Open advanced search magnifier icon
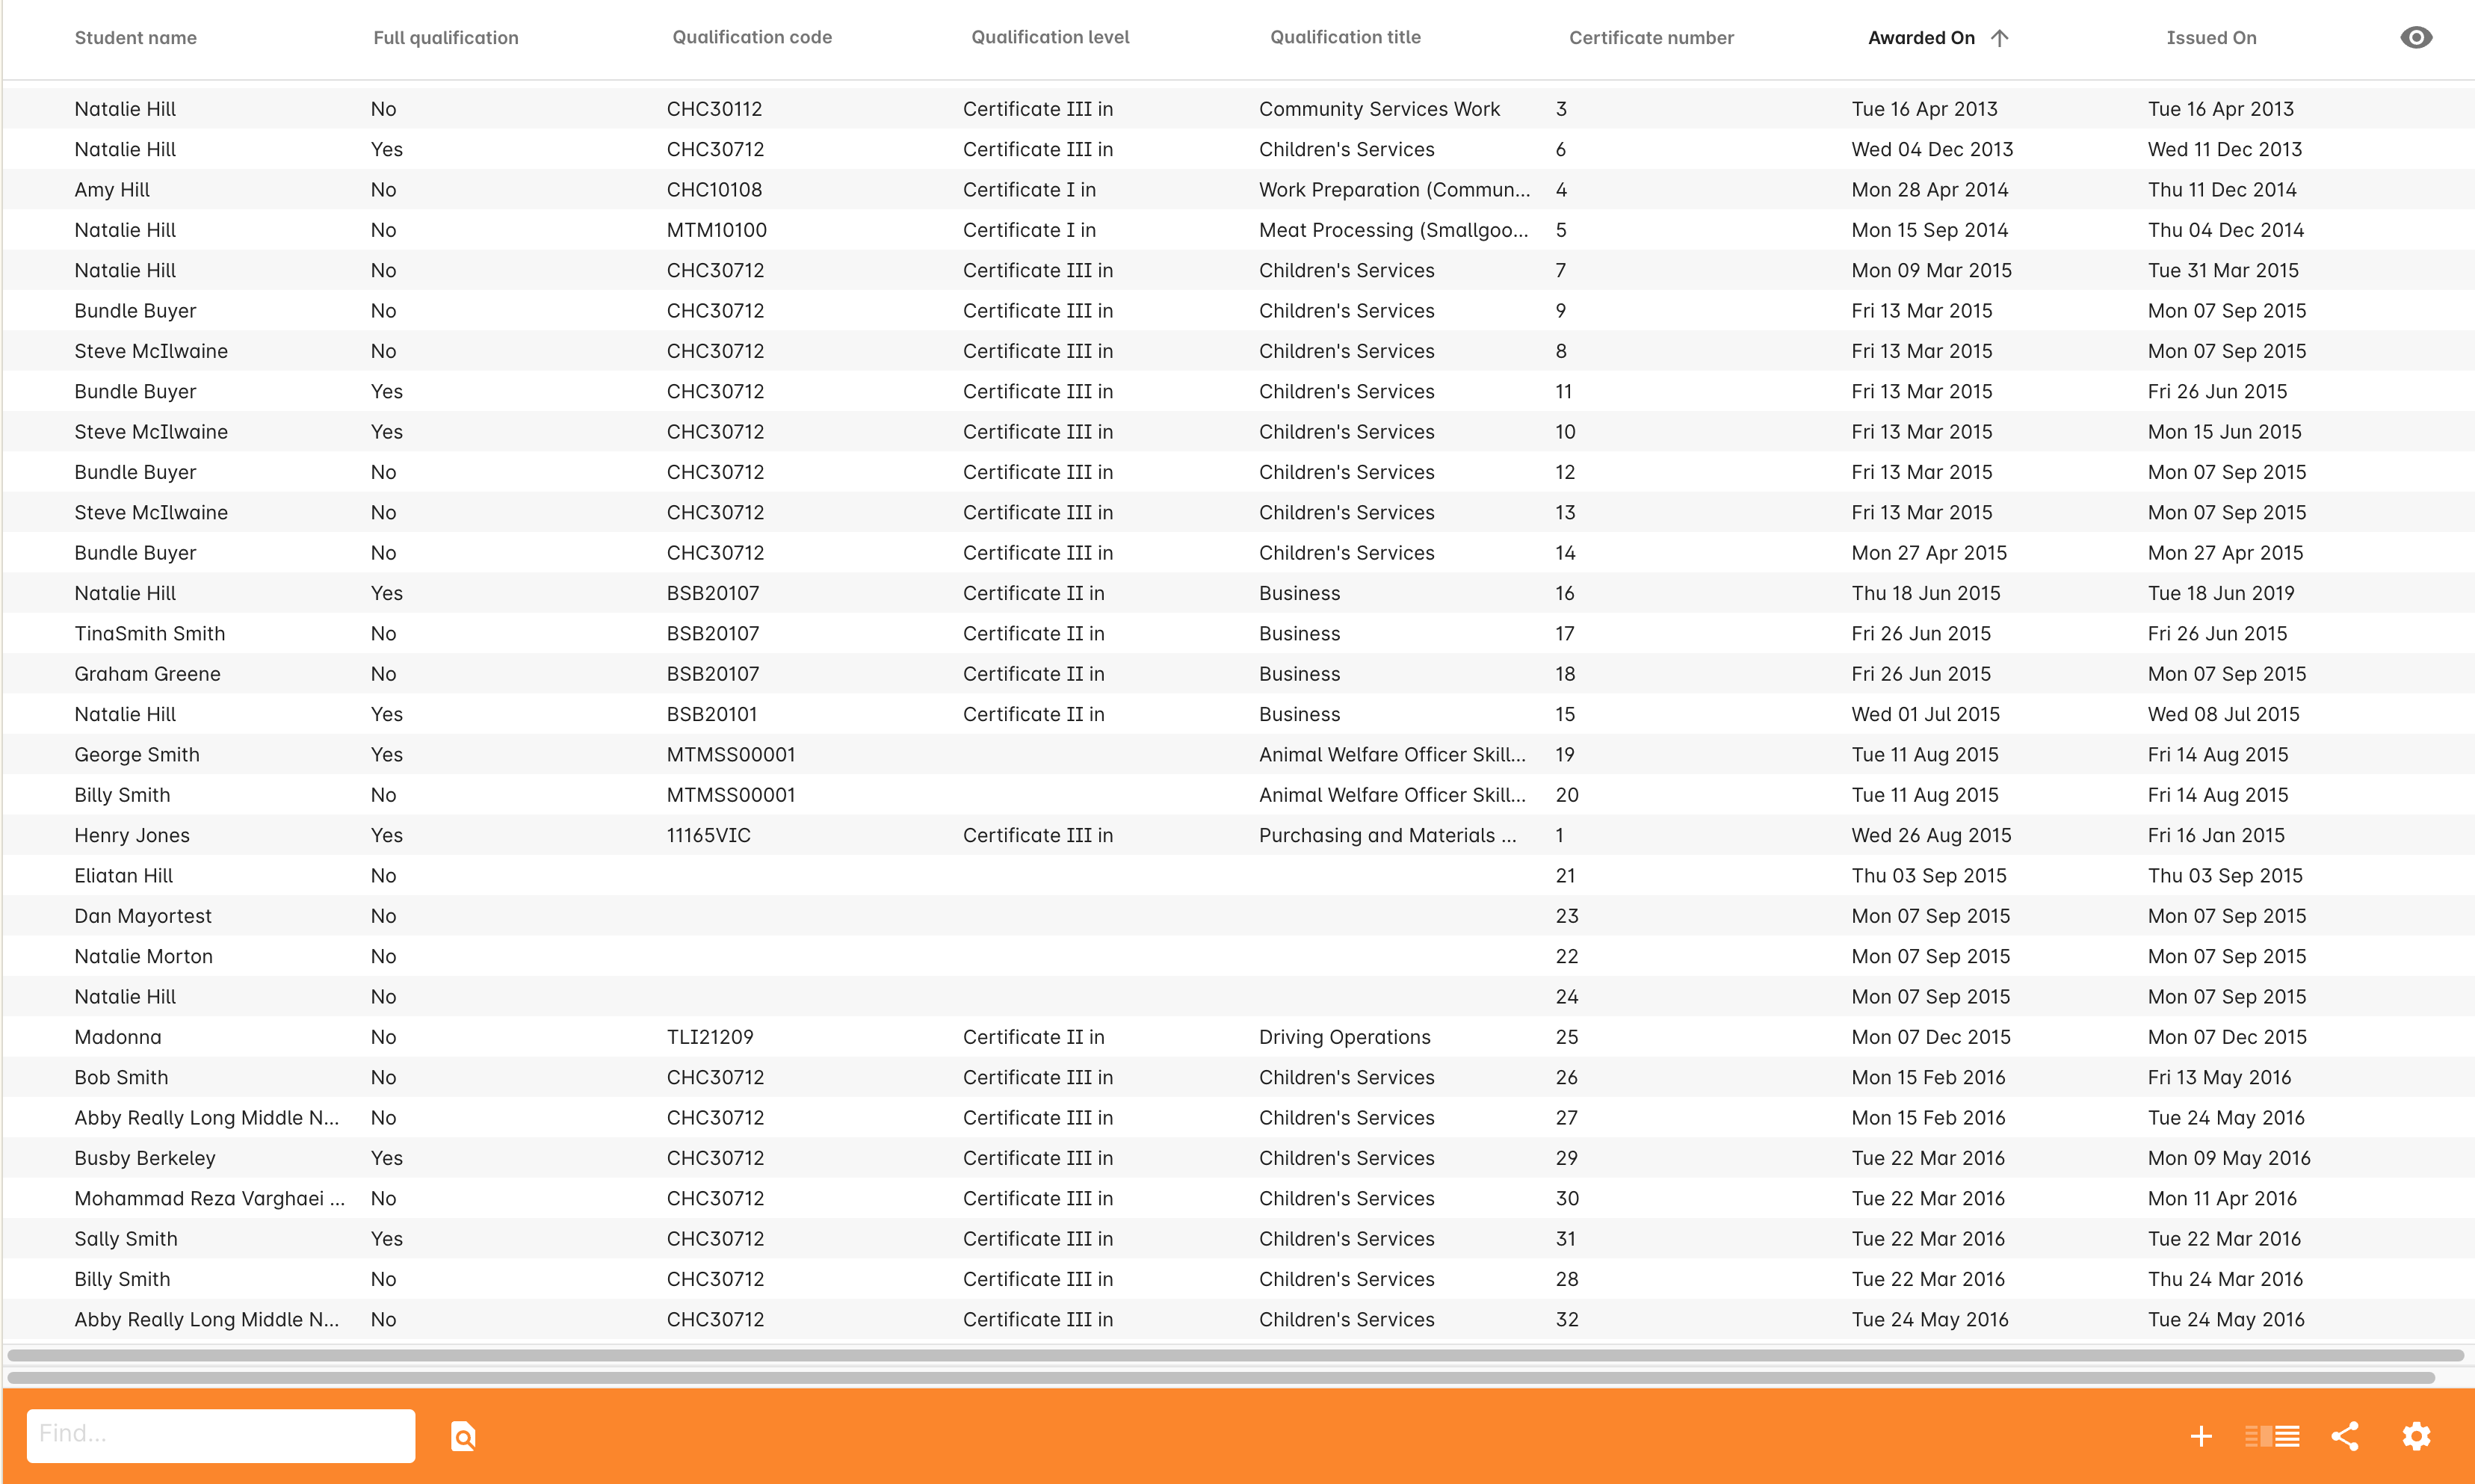 (x=463, y=1436)
